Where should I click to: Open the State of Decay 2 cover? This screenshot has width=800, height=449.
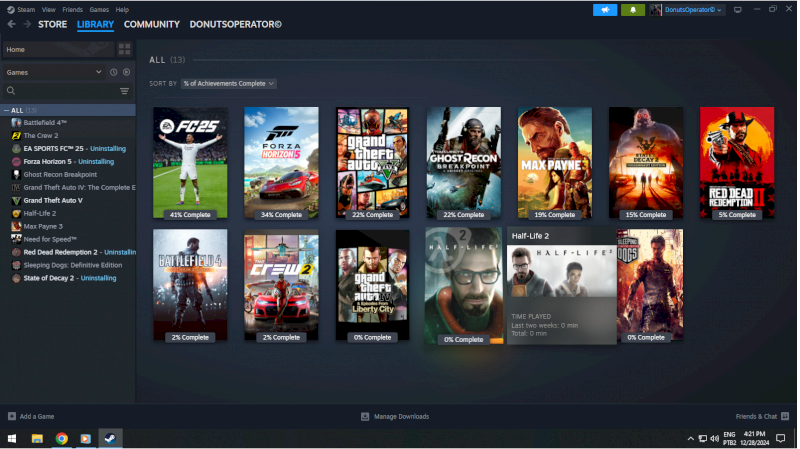pyautogui.click(x=646, y=162)
